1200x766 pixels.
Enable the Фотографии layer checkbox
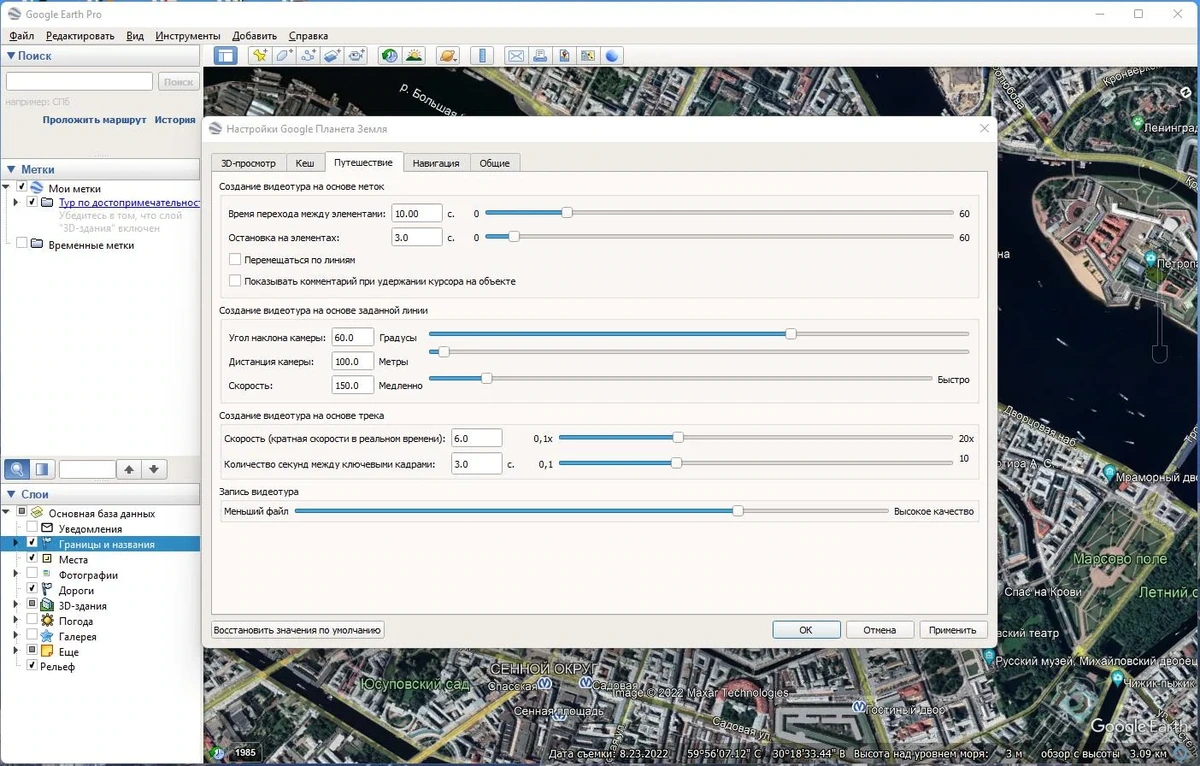coord(32,575)
